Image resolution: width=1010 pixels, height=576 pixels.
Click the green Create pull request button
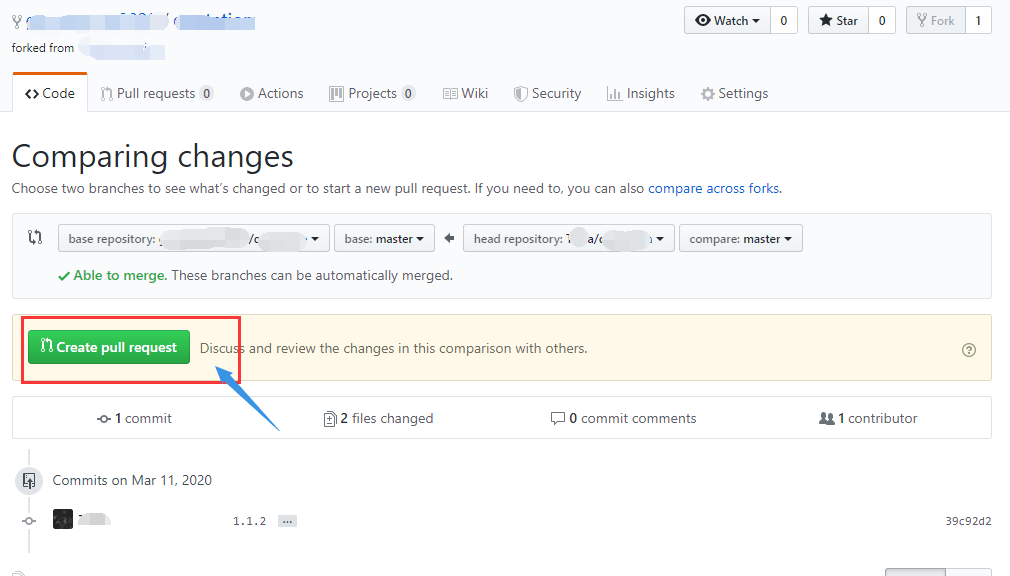pyautogui.click(x=109, y=347)
